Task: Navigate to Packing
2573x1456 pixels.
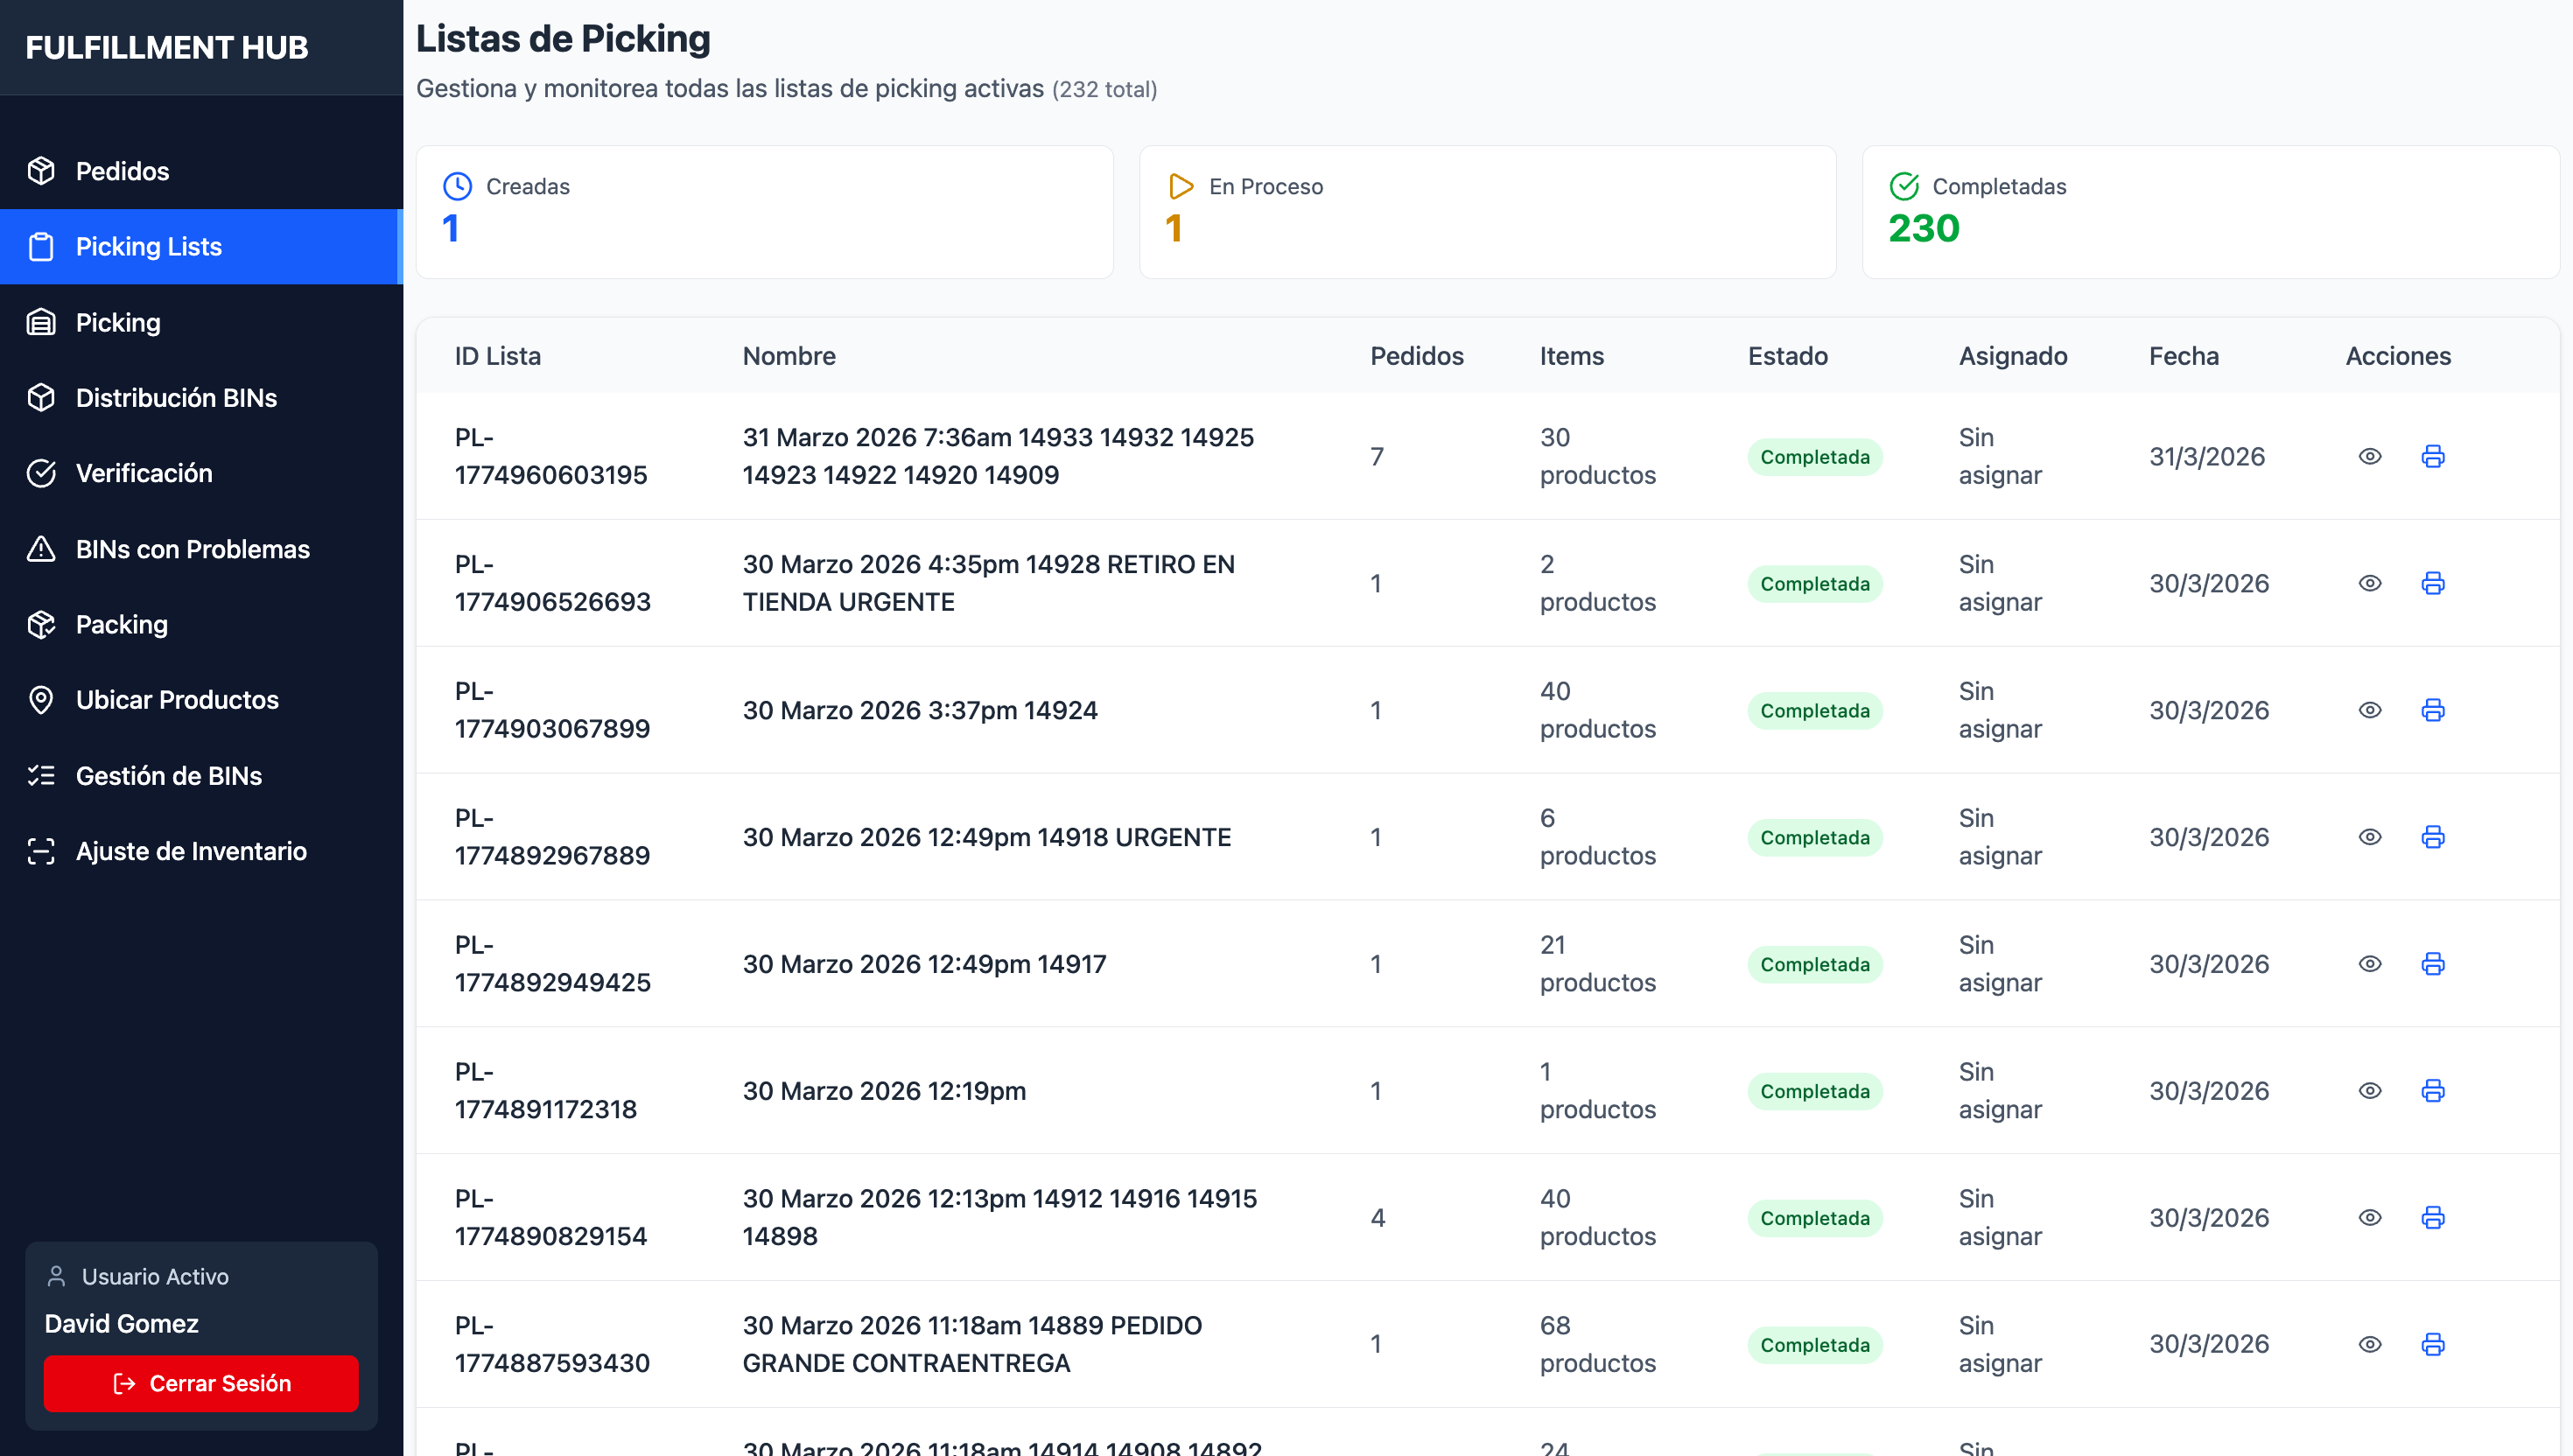Action: coord(200,624)
